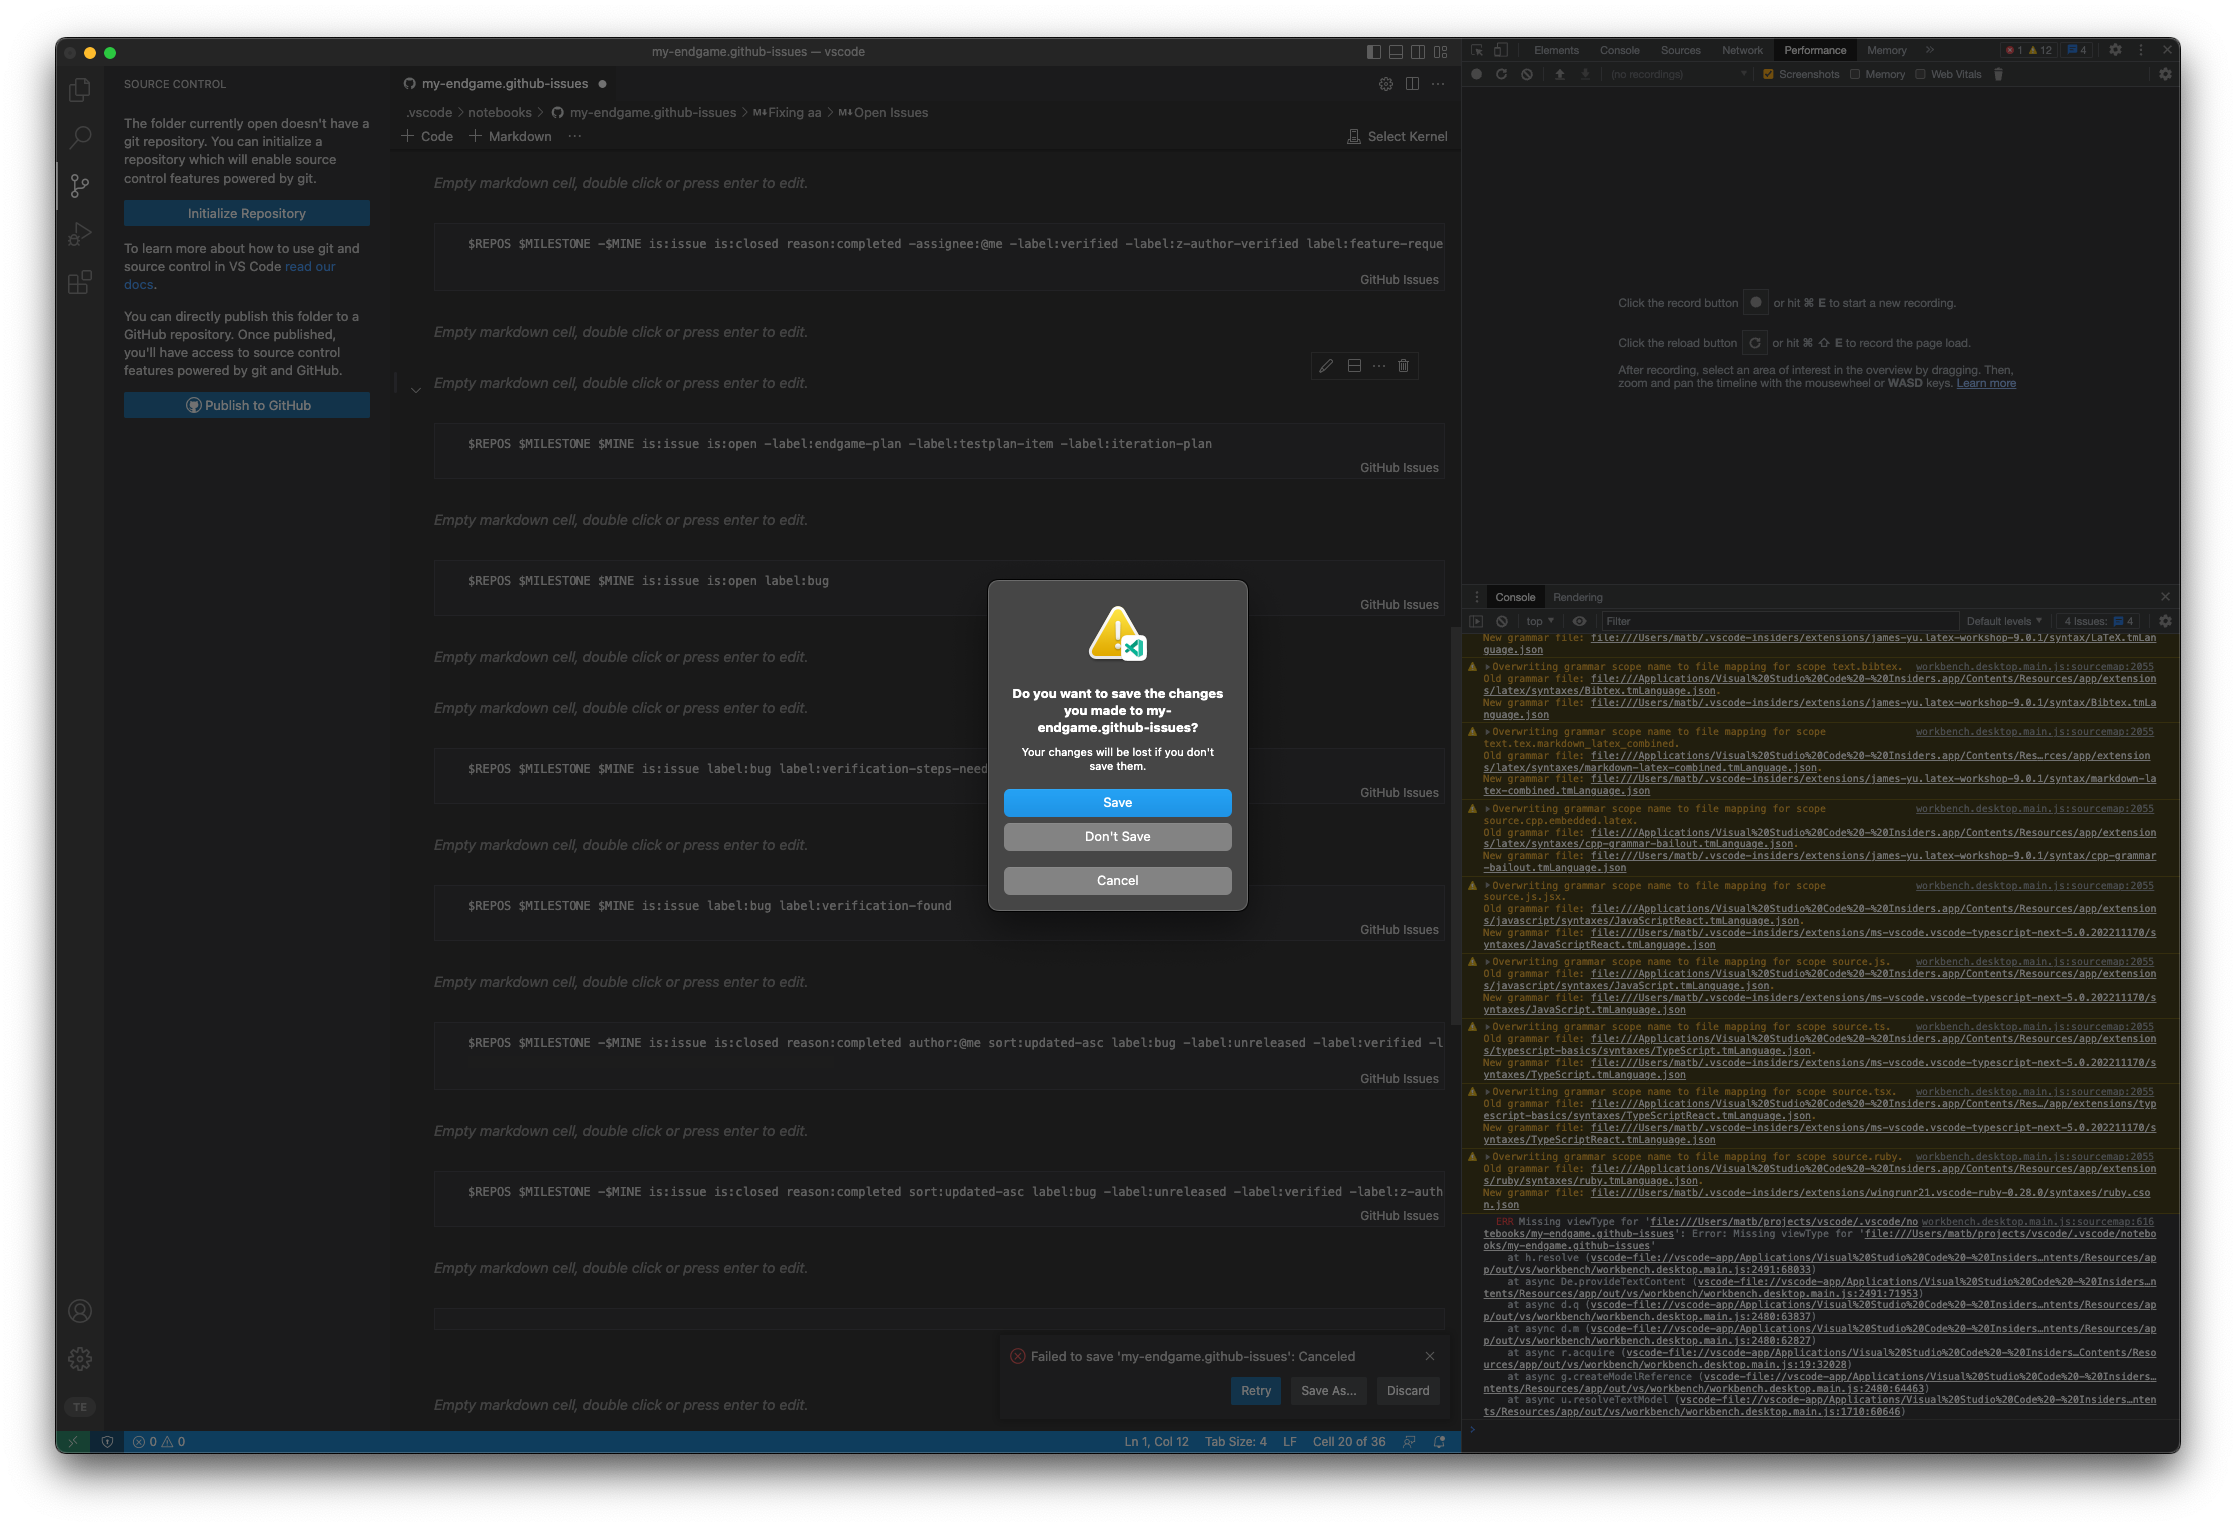Image resolution: width=2236 pixels, height=1527 pixels.
Task: Select the Explorer icon in the activity bar
Action: (x=79, y=90)
